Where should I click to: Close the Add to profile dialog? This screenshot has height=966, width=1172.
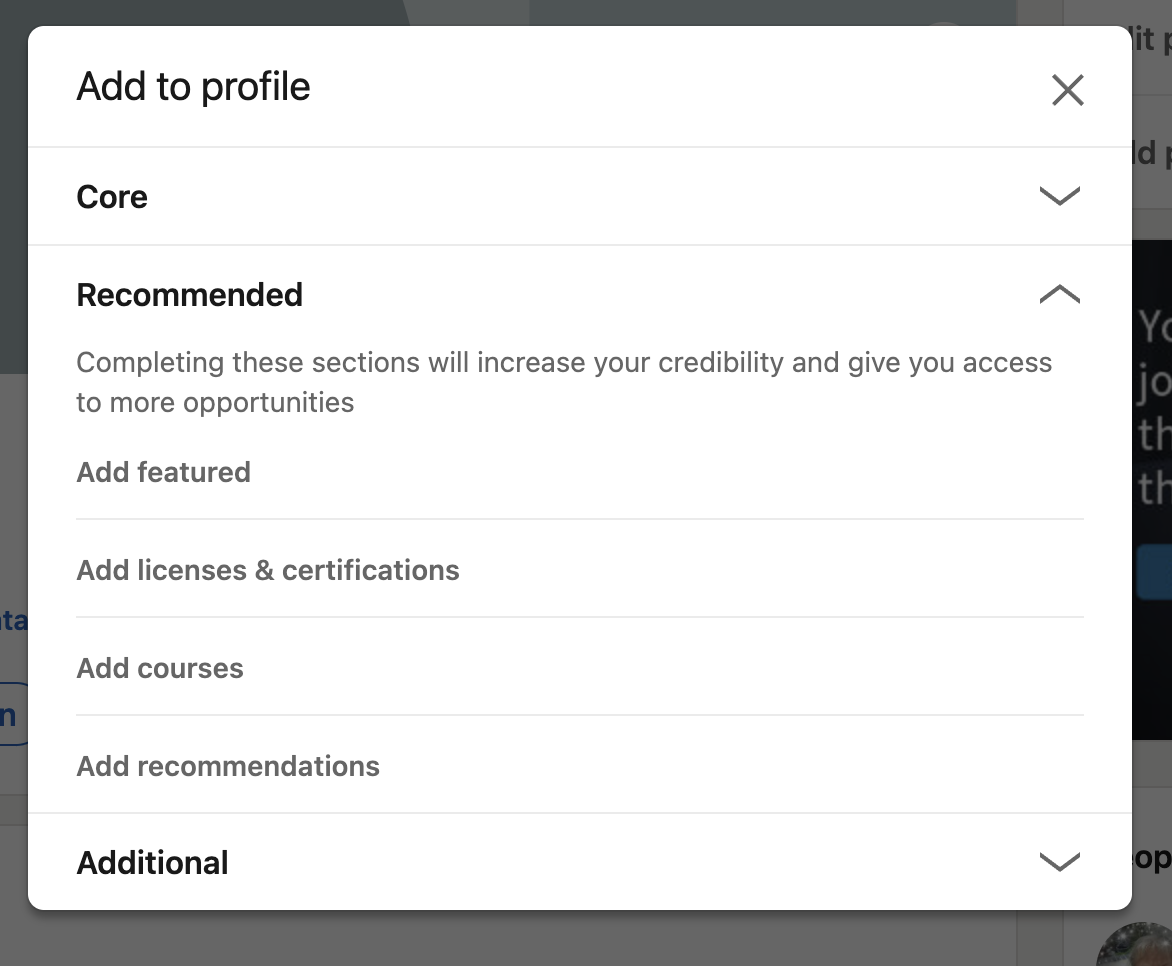click(1067, 90)
